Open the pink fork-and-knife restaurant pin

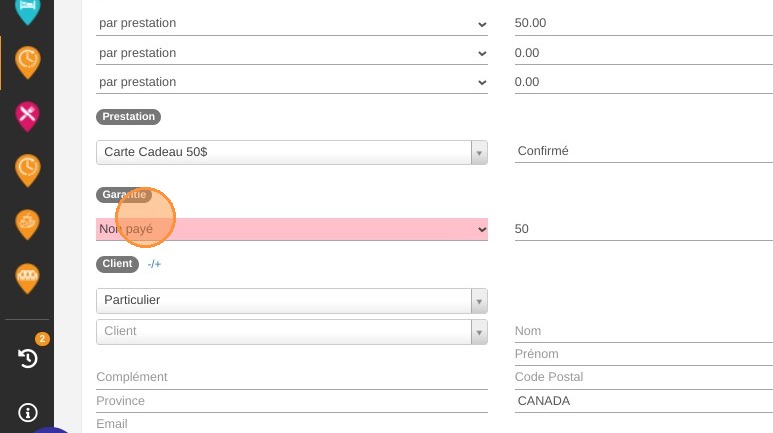[28, 116]
